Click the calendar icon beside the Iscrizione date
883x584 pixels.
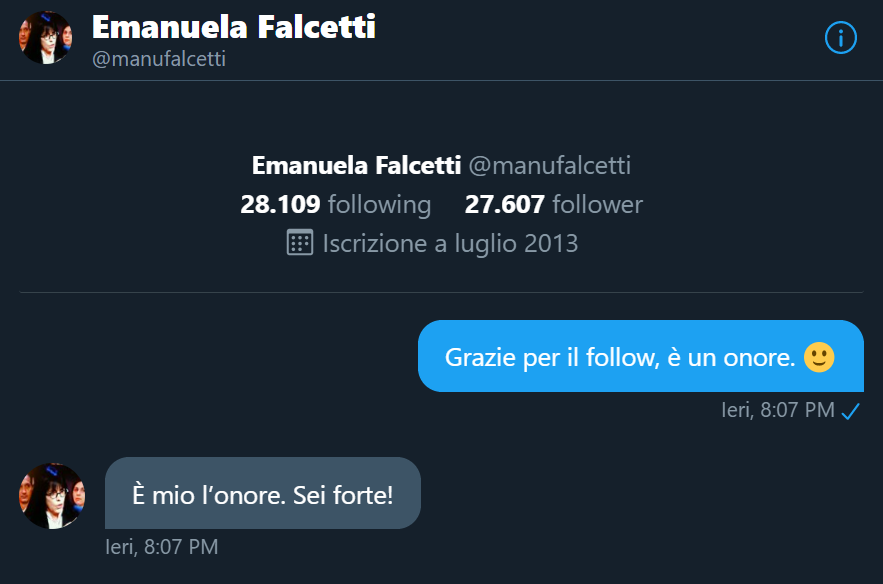pyautogui.click(x=300, y=243)
